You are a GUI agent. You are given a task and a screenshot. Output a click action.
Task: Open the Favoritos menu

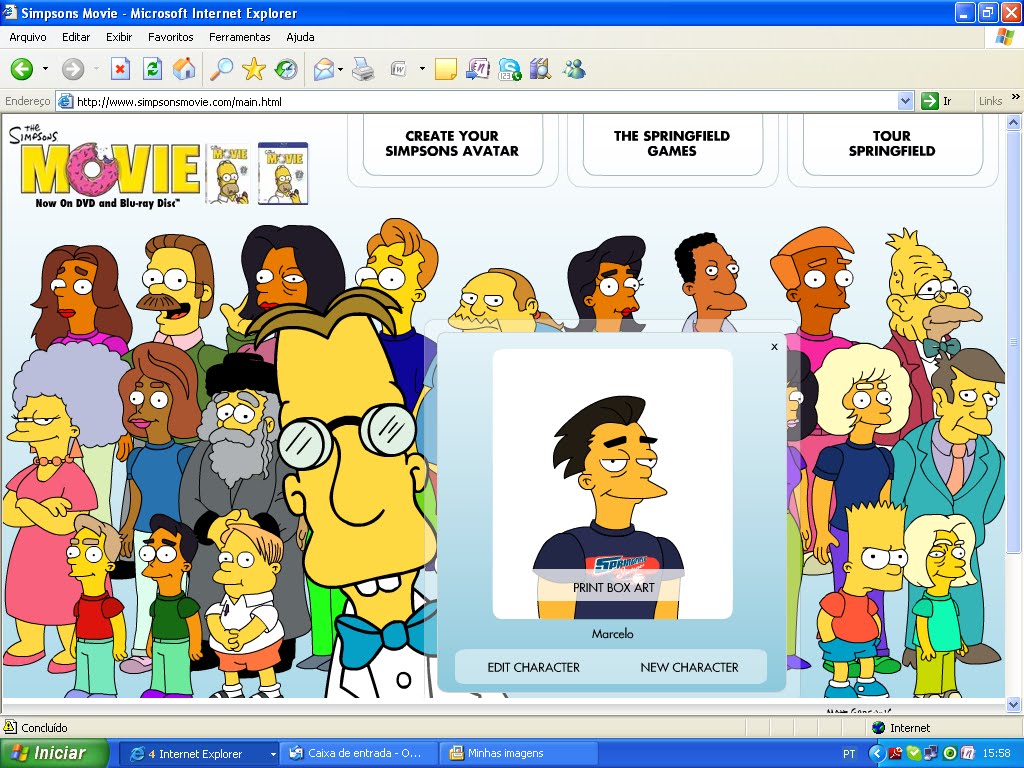point(170,37)
